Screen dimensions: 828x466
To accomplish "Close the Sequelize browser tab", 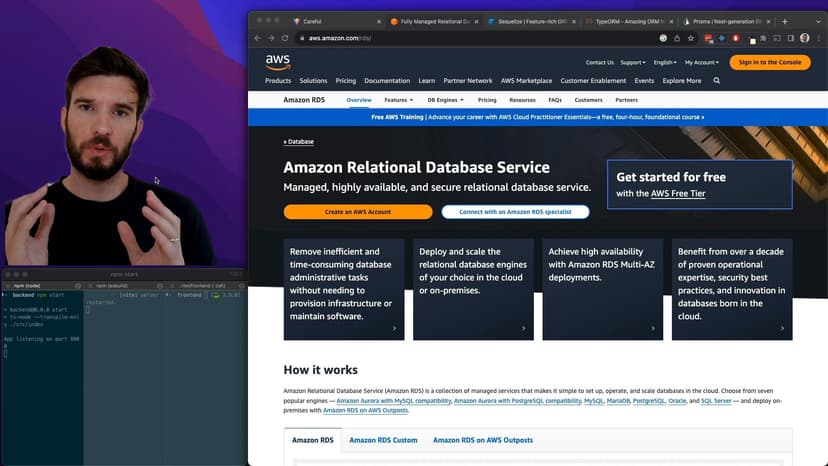I will point(574,21).
